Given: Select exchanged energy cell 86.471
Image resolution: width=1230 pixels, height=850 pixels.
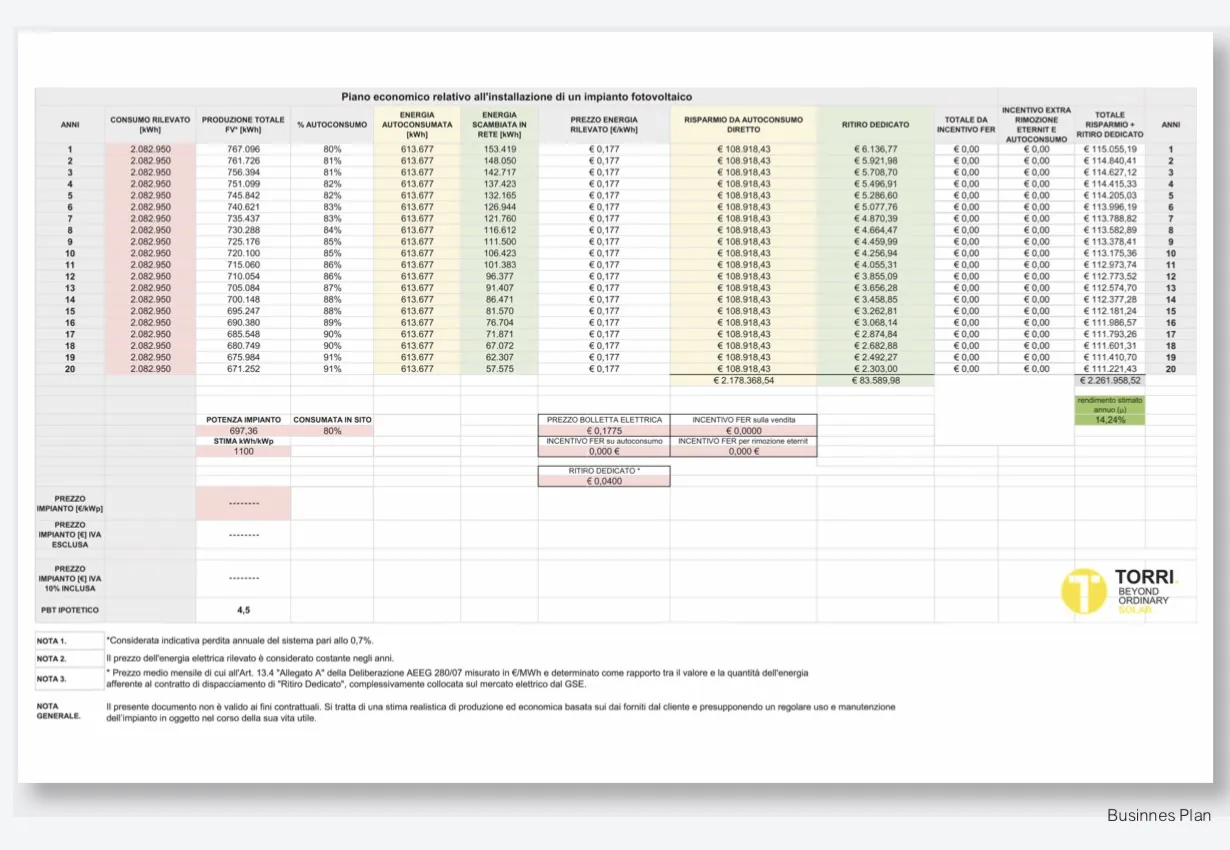Looking at the screenshot, I should click(x=499, y=299).
